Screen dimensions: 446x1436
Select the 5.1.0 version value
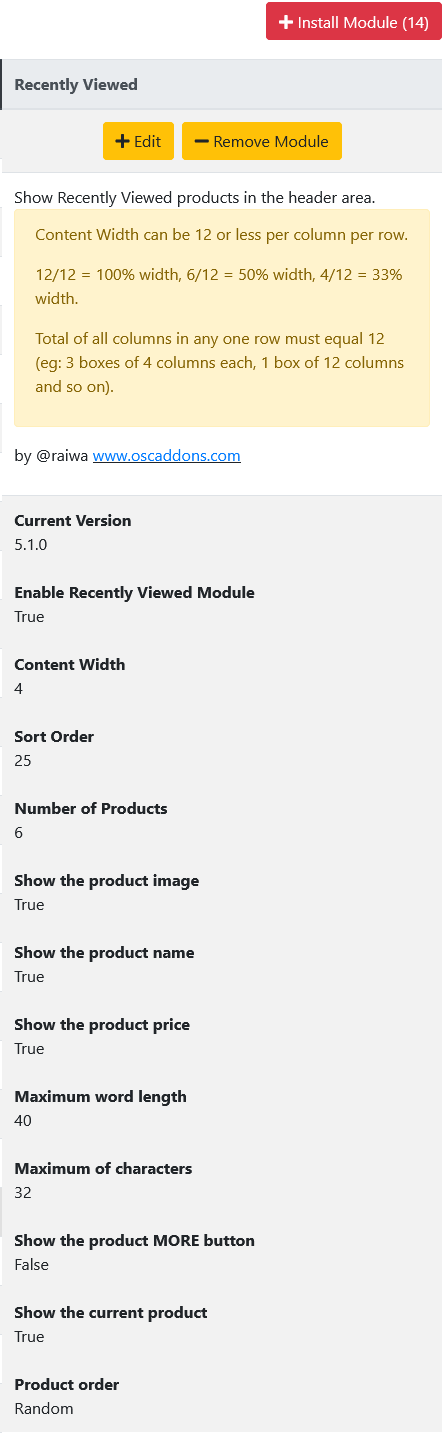click(31, 545)
